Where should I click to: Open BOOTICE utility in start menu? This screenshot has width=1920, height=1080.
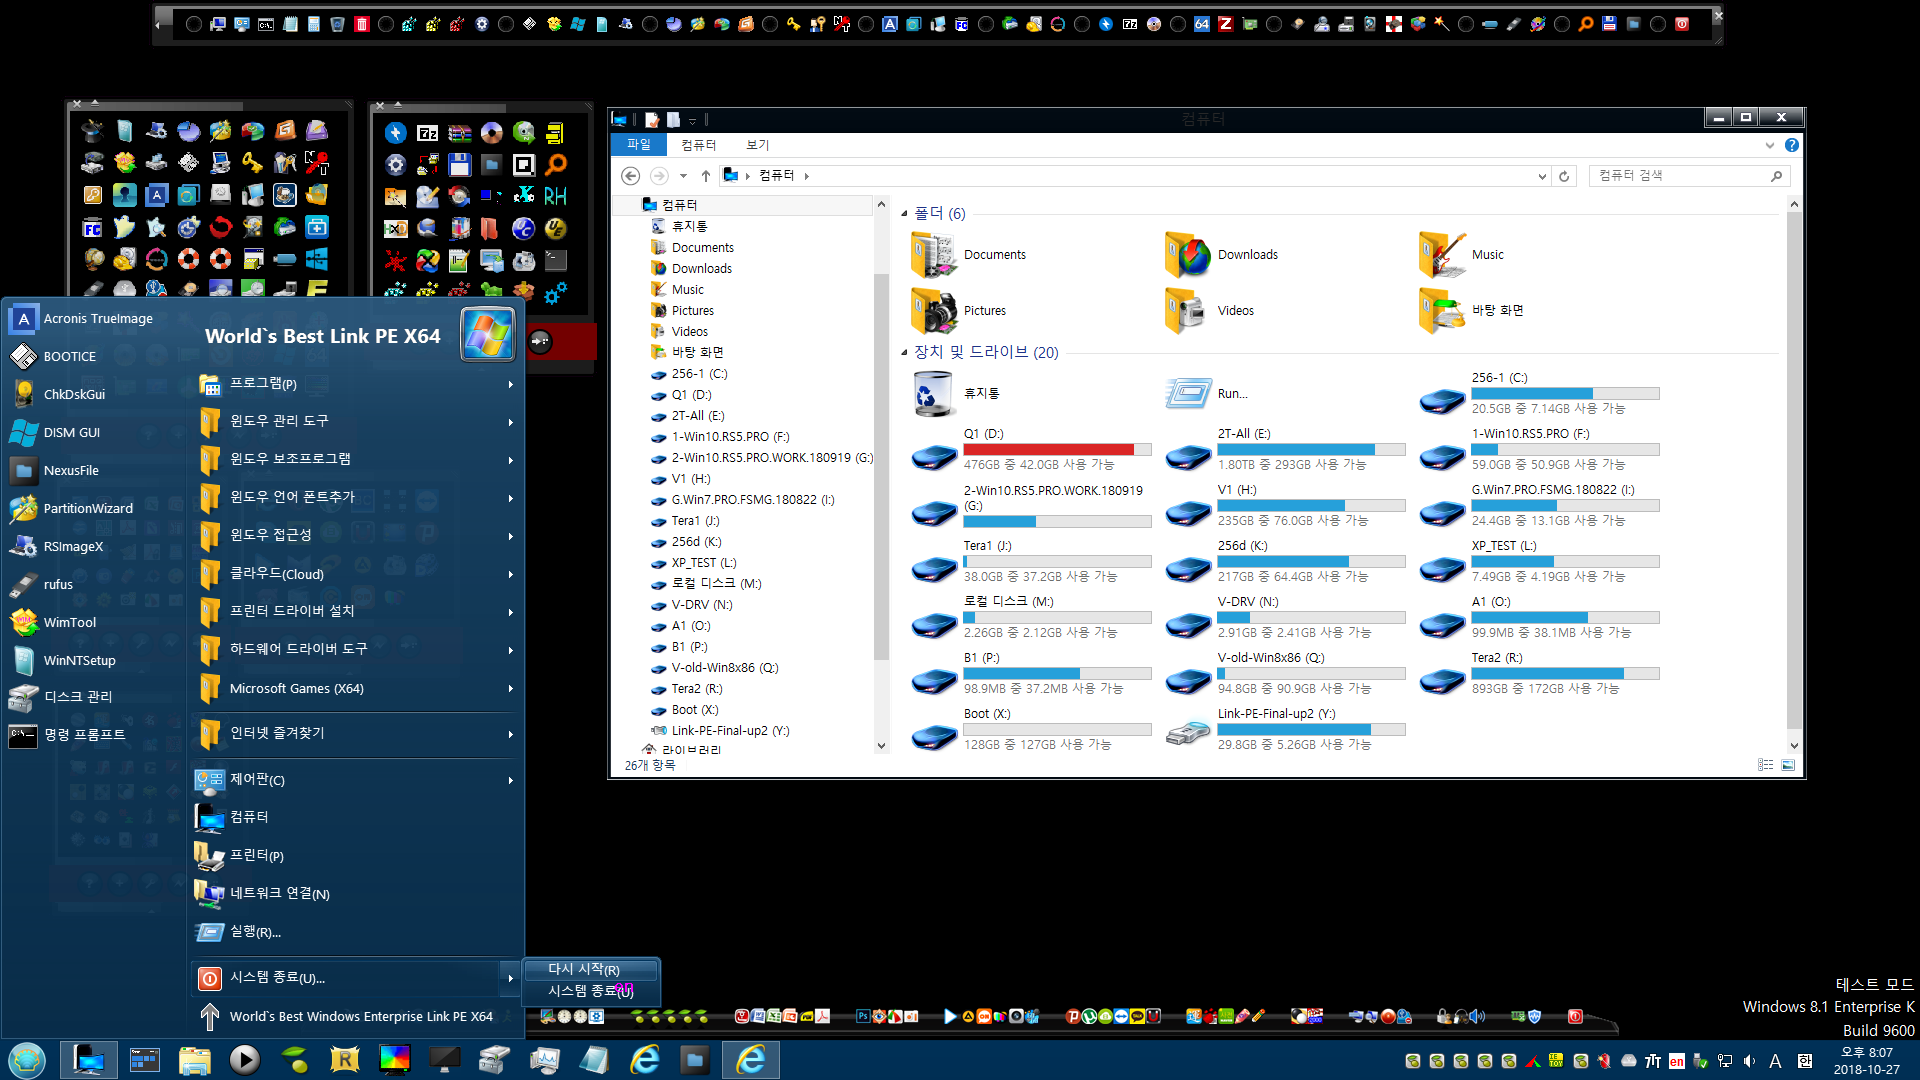point(54,356)
